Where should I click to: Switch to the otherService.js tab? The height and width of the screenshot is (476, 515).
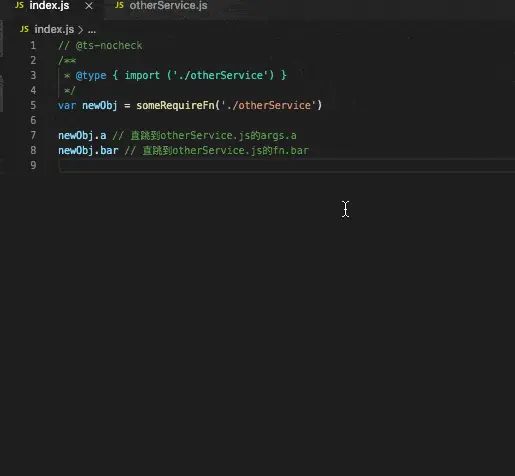161,6
